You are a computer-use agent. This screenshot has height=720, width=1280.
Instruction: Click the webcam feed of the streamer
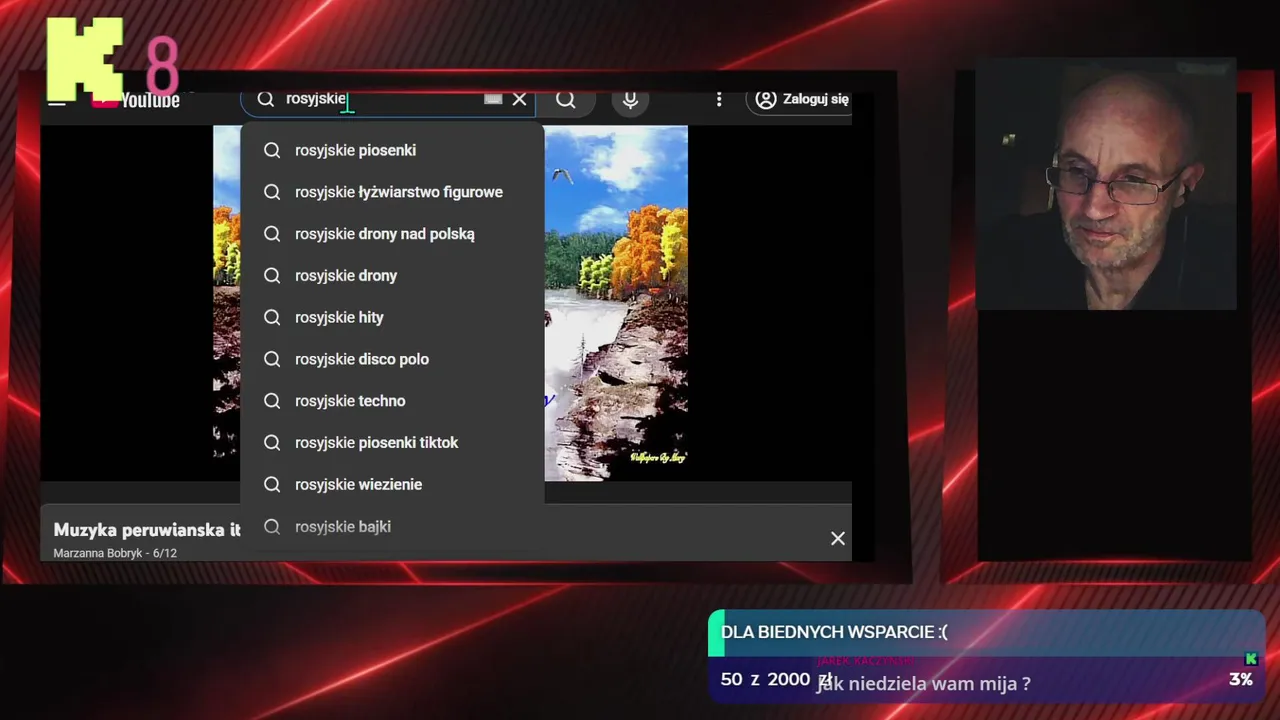coord(1106,186)
